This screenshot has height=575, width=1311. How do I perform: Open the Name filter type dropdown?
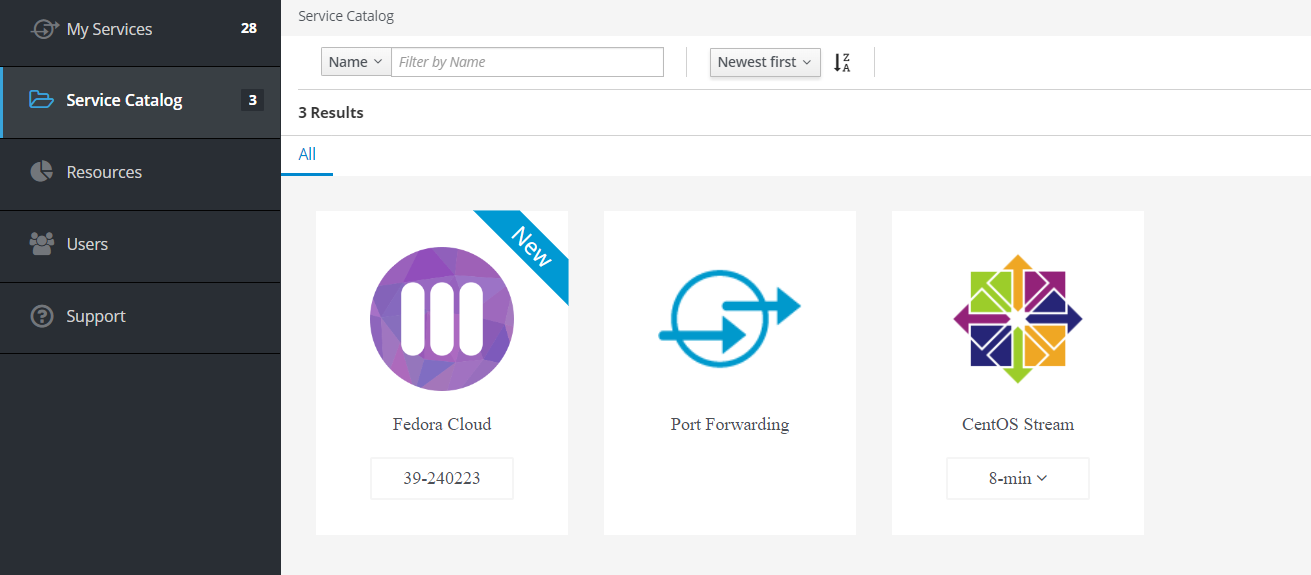[x=356, y=62]
